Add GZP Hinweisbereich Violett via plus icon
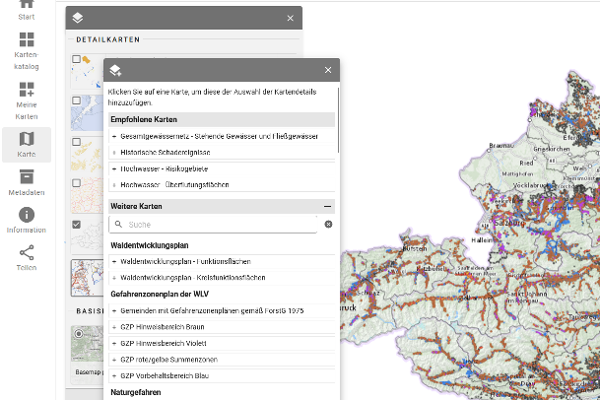This screenshot has height=400, width=600. point(114,343)
